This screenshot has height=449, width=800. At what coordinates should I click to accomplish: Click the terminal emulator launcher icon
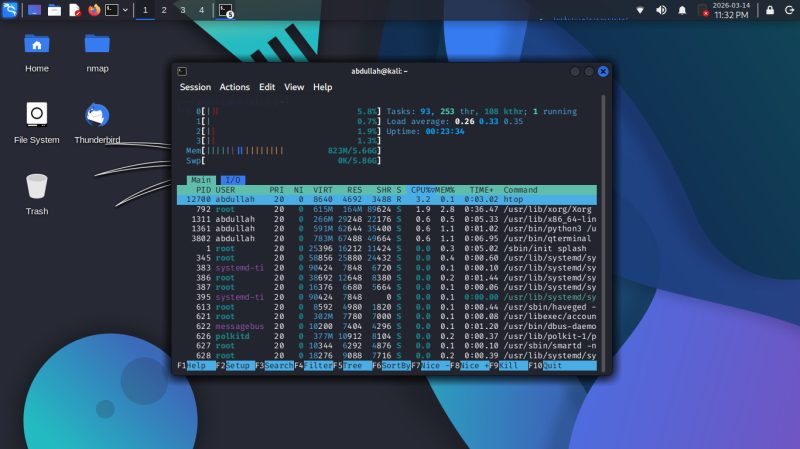coord(112,10)
